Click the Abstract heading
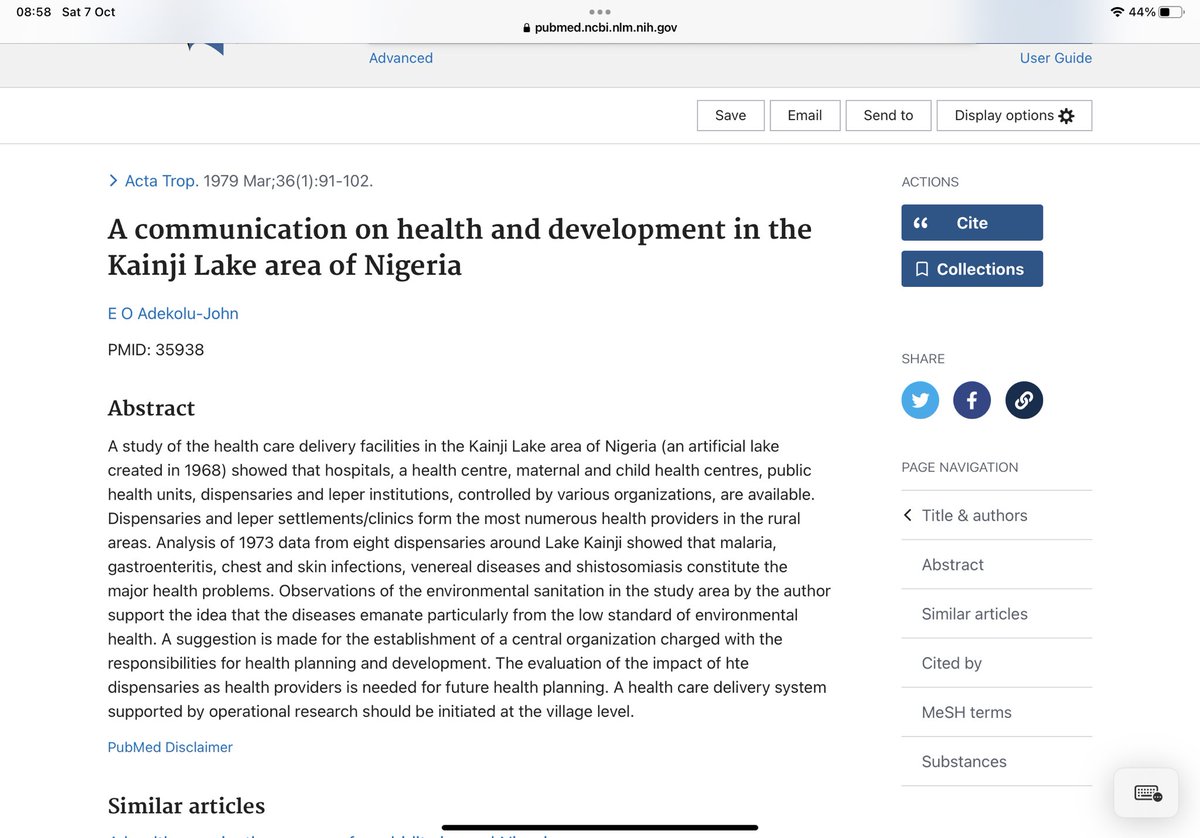 151,408
